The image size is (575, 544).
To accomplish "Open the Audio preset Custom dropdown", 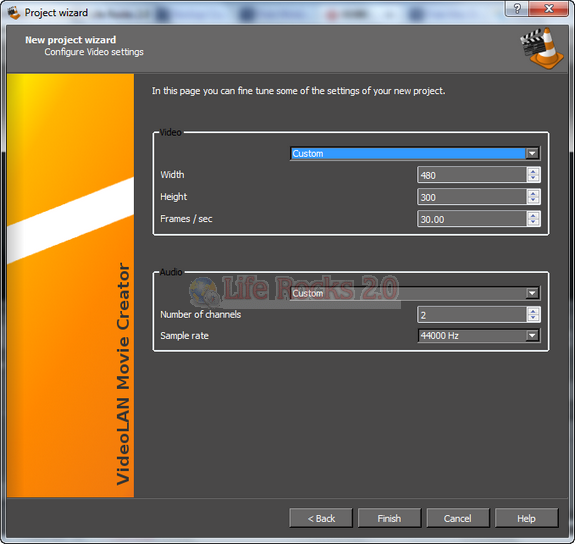I will pyautogui.click(x=415, y=293).
